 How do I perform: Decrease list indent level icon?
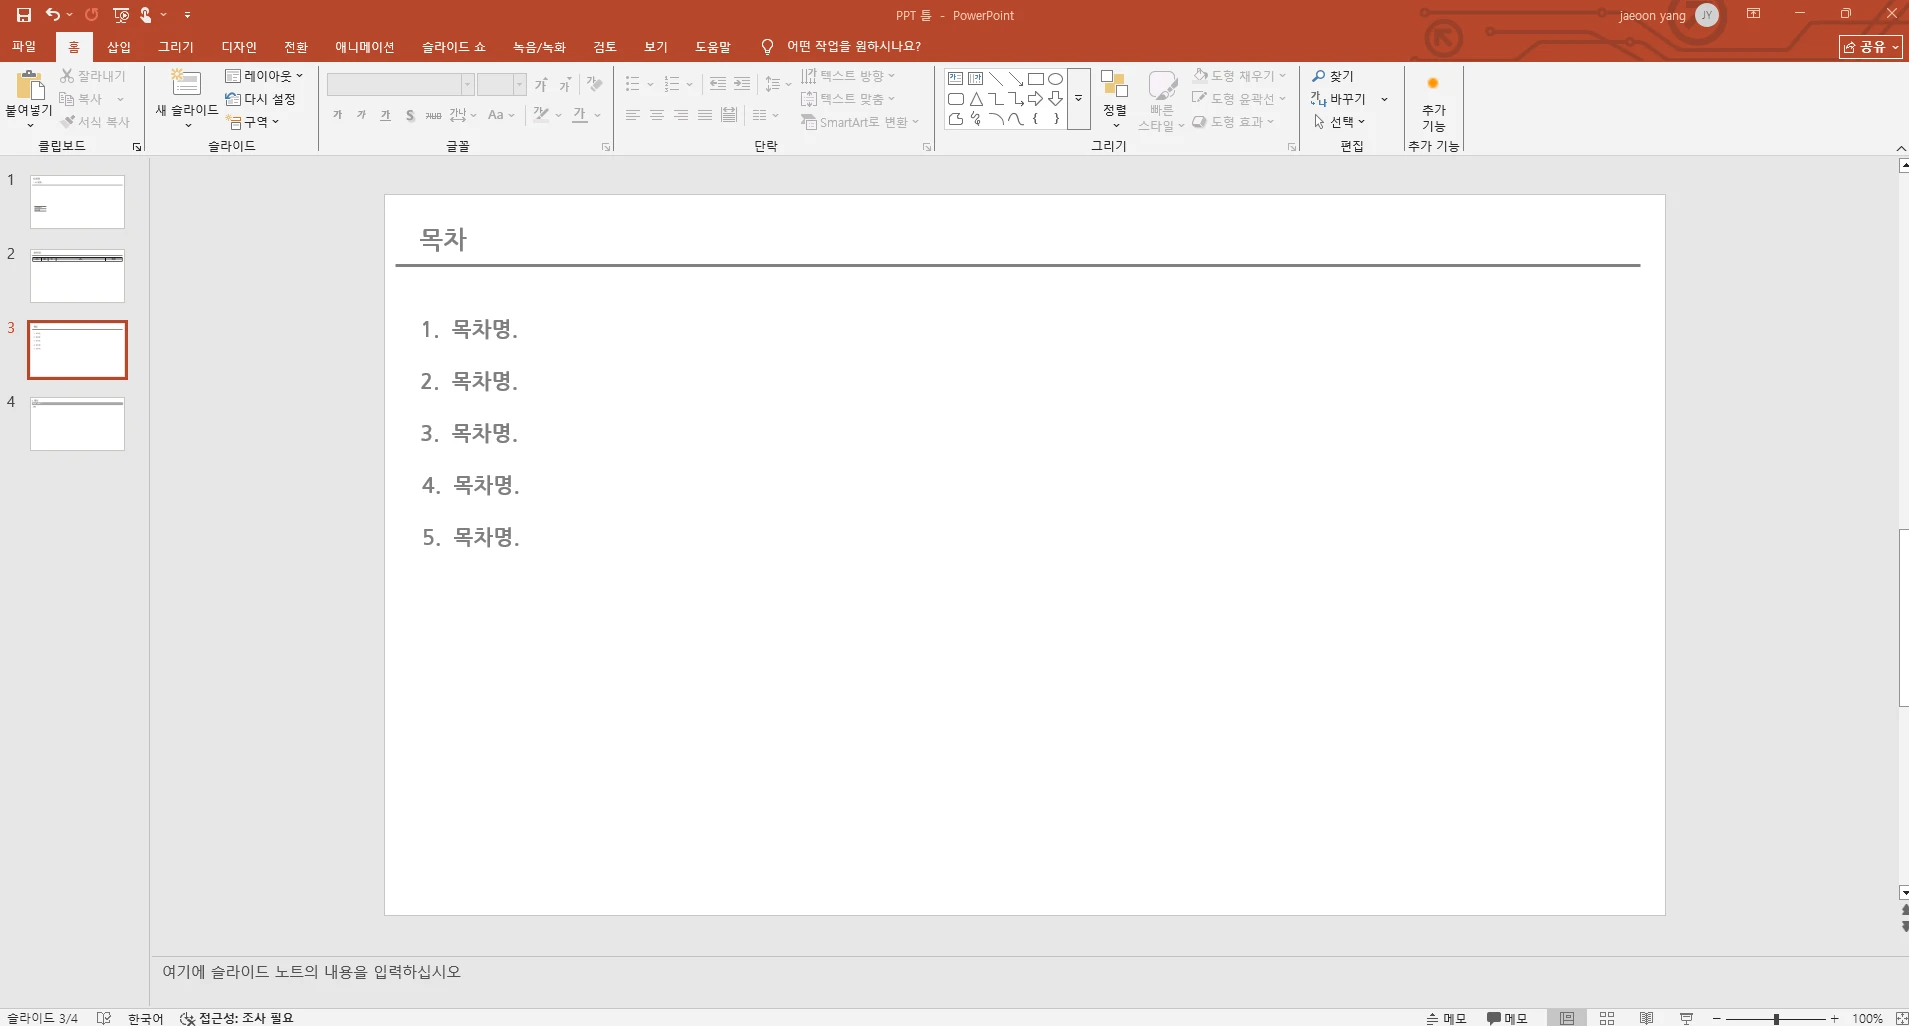[718, 84]
